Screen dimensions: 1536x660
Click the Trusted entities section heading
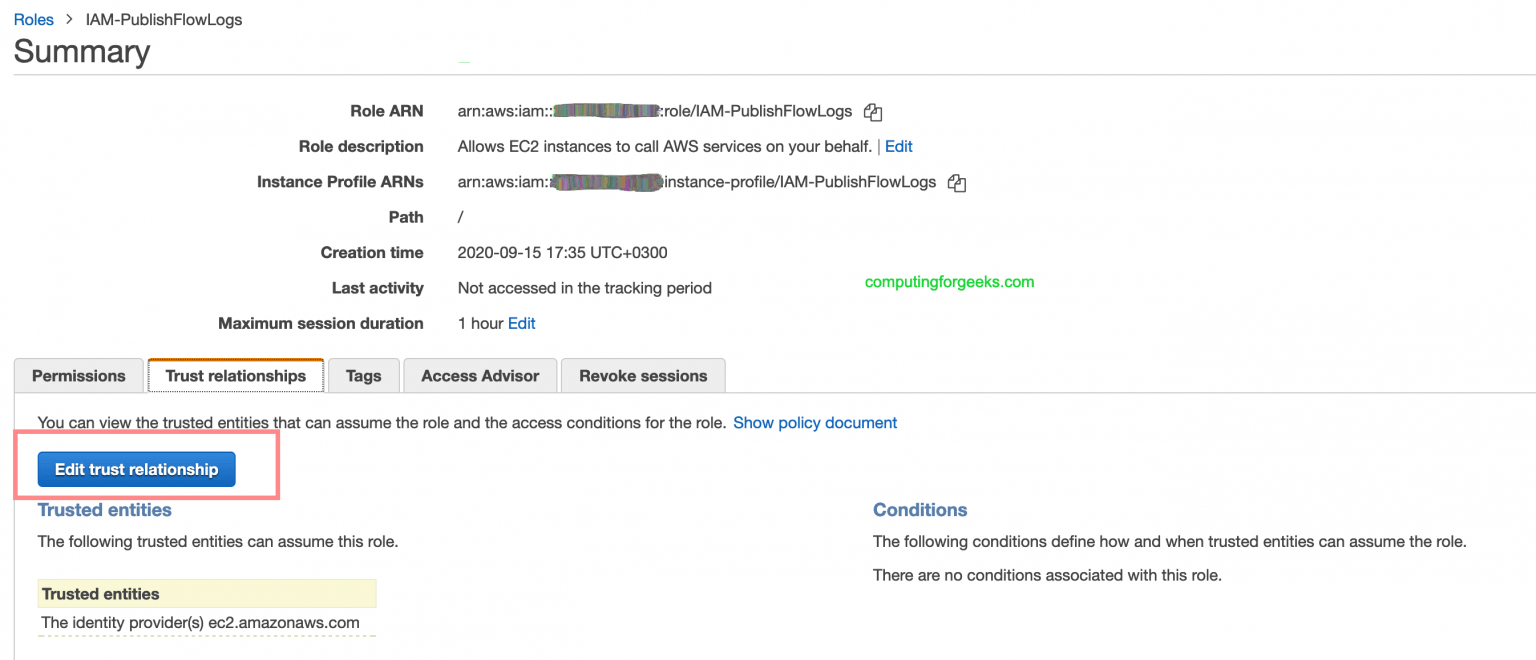click(104, 510)
